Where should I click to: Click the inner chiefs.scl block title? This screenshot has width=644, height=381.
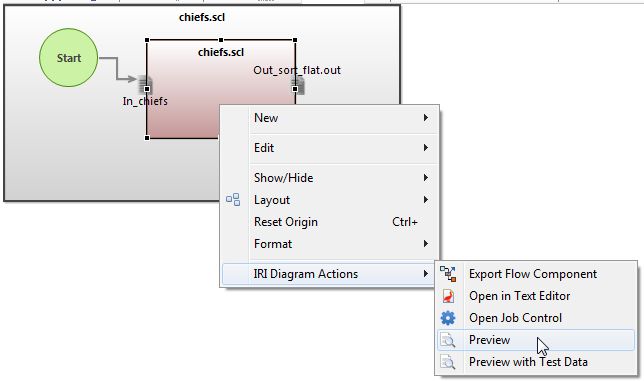click(x=221, y=53)
